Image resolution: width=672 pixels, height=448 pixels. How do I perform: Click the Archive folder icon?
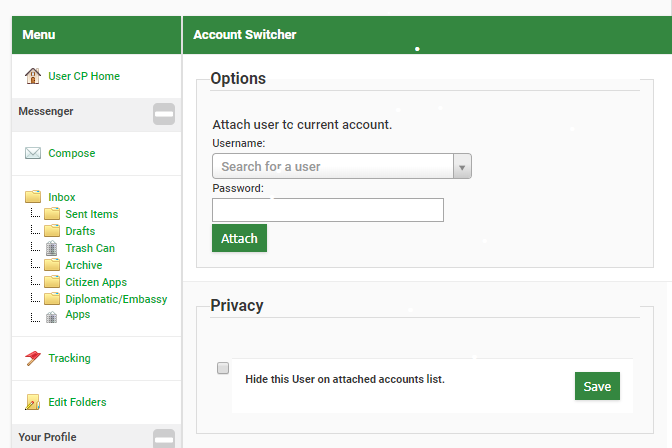52,265
